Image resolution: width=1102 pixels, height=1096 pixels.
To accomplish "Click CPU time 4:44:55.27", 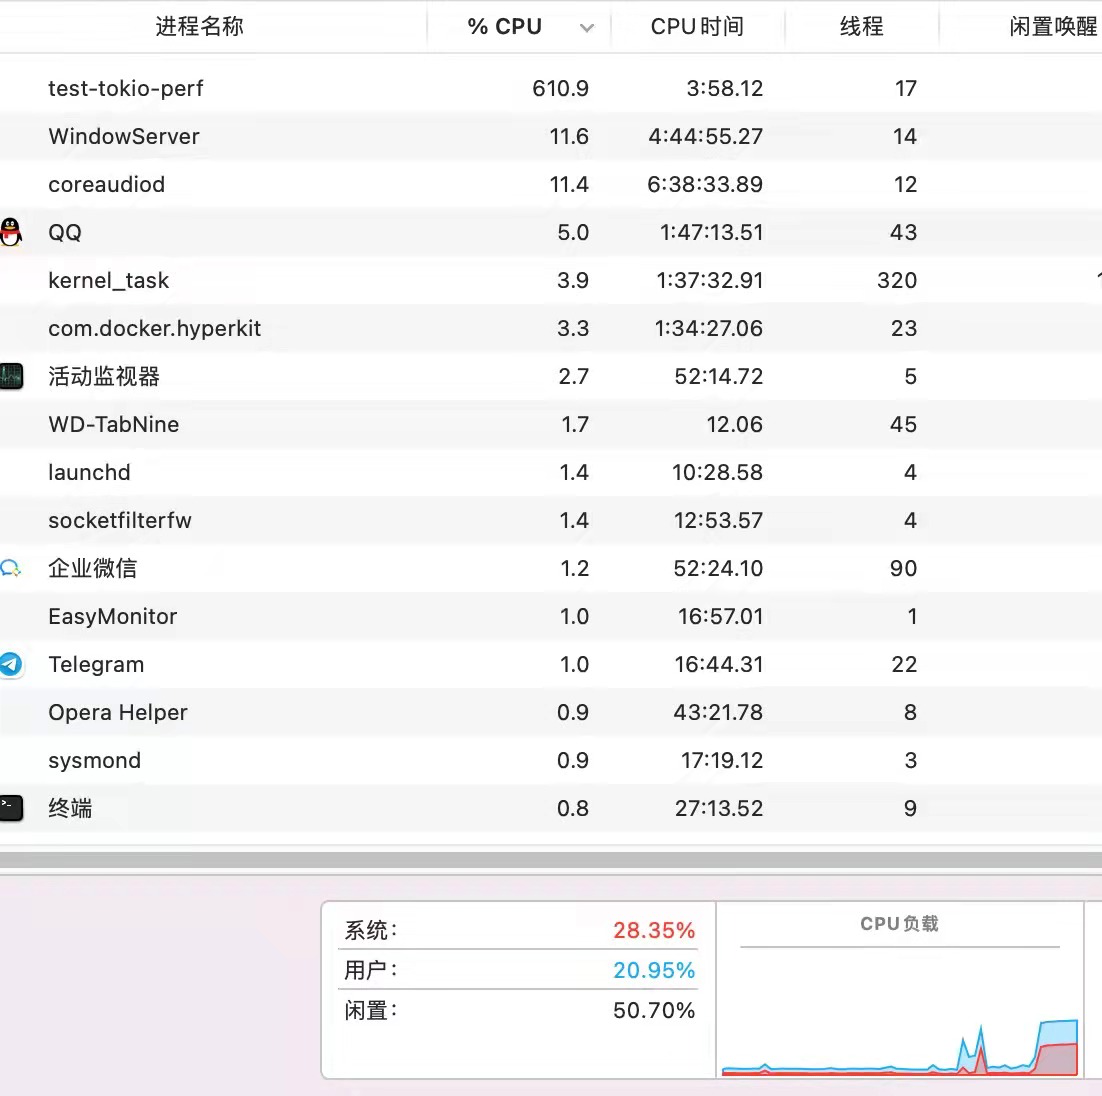I will (706, 136).
